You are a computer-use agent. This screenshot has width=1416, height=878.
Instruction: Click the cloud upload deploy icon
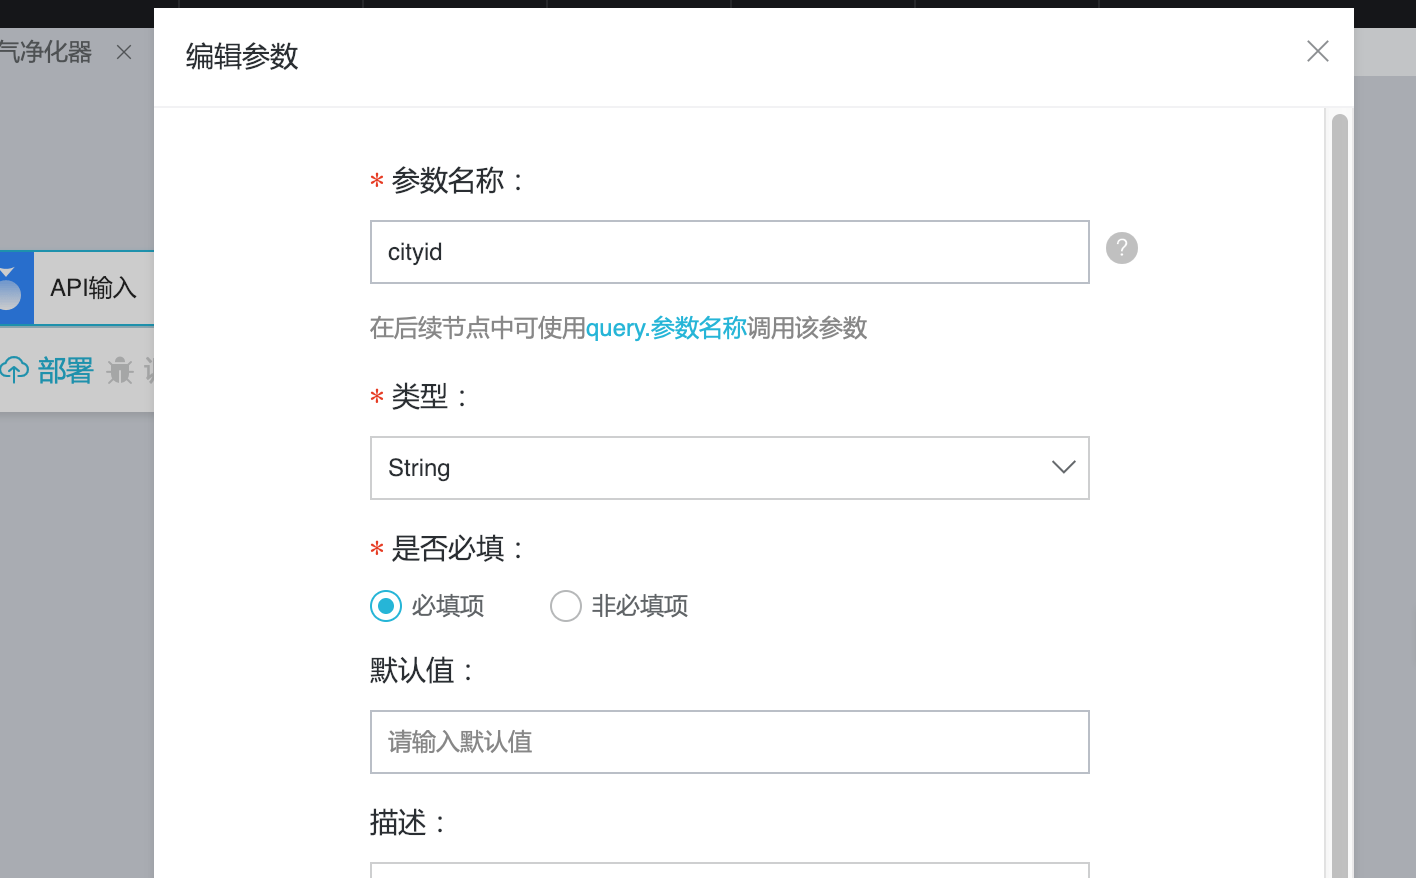point(15,370)
